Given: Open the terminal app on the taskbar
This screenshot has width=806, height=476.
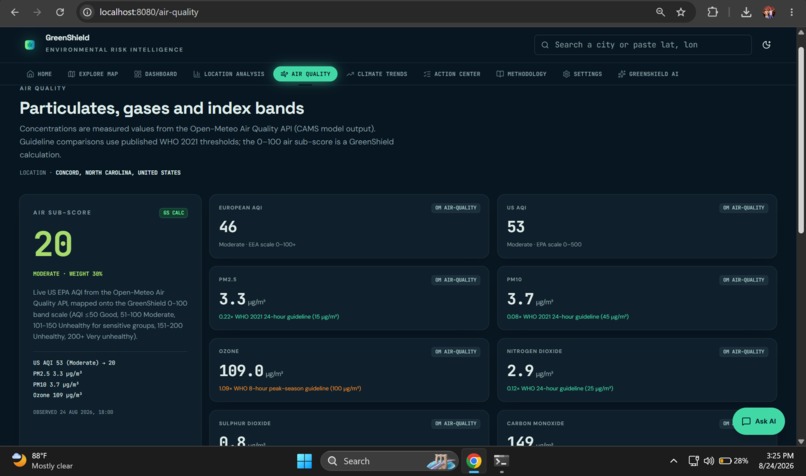Looking at the screenshot, I should pyautogui.click(x=501, y=461).
